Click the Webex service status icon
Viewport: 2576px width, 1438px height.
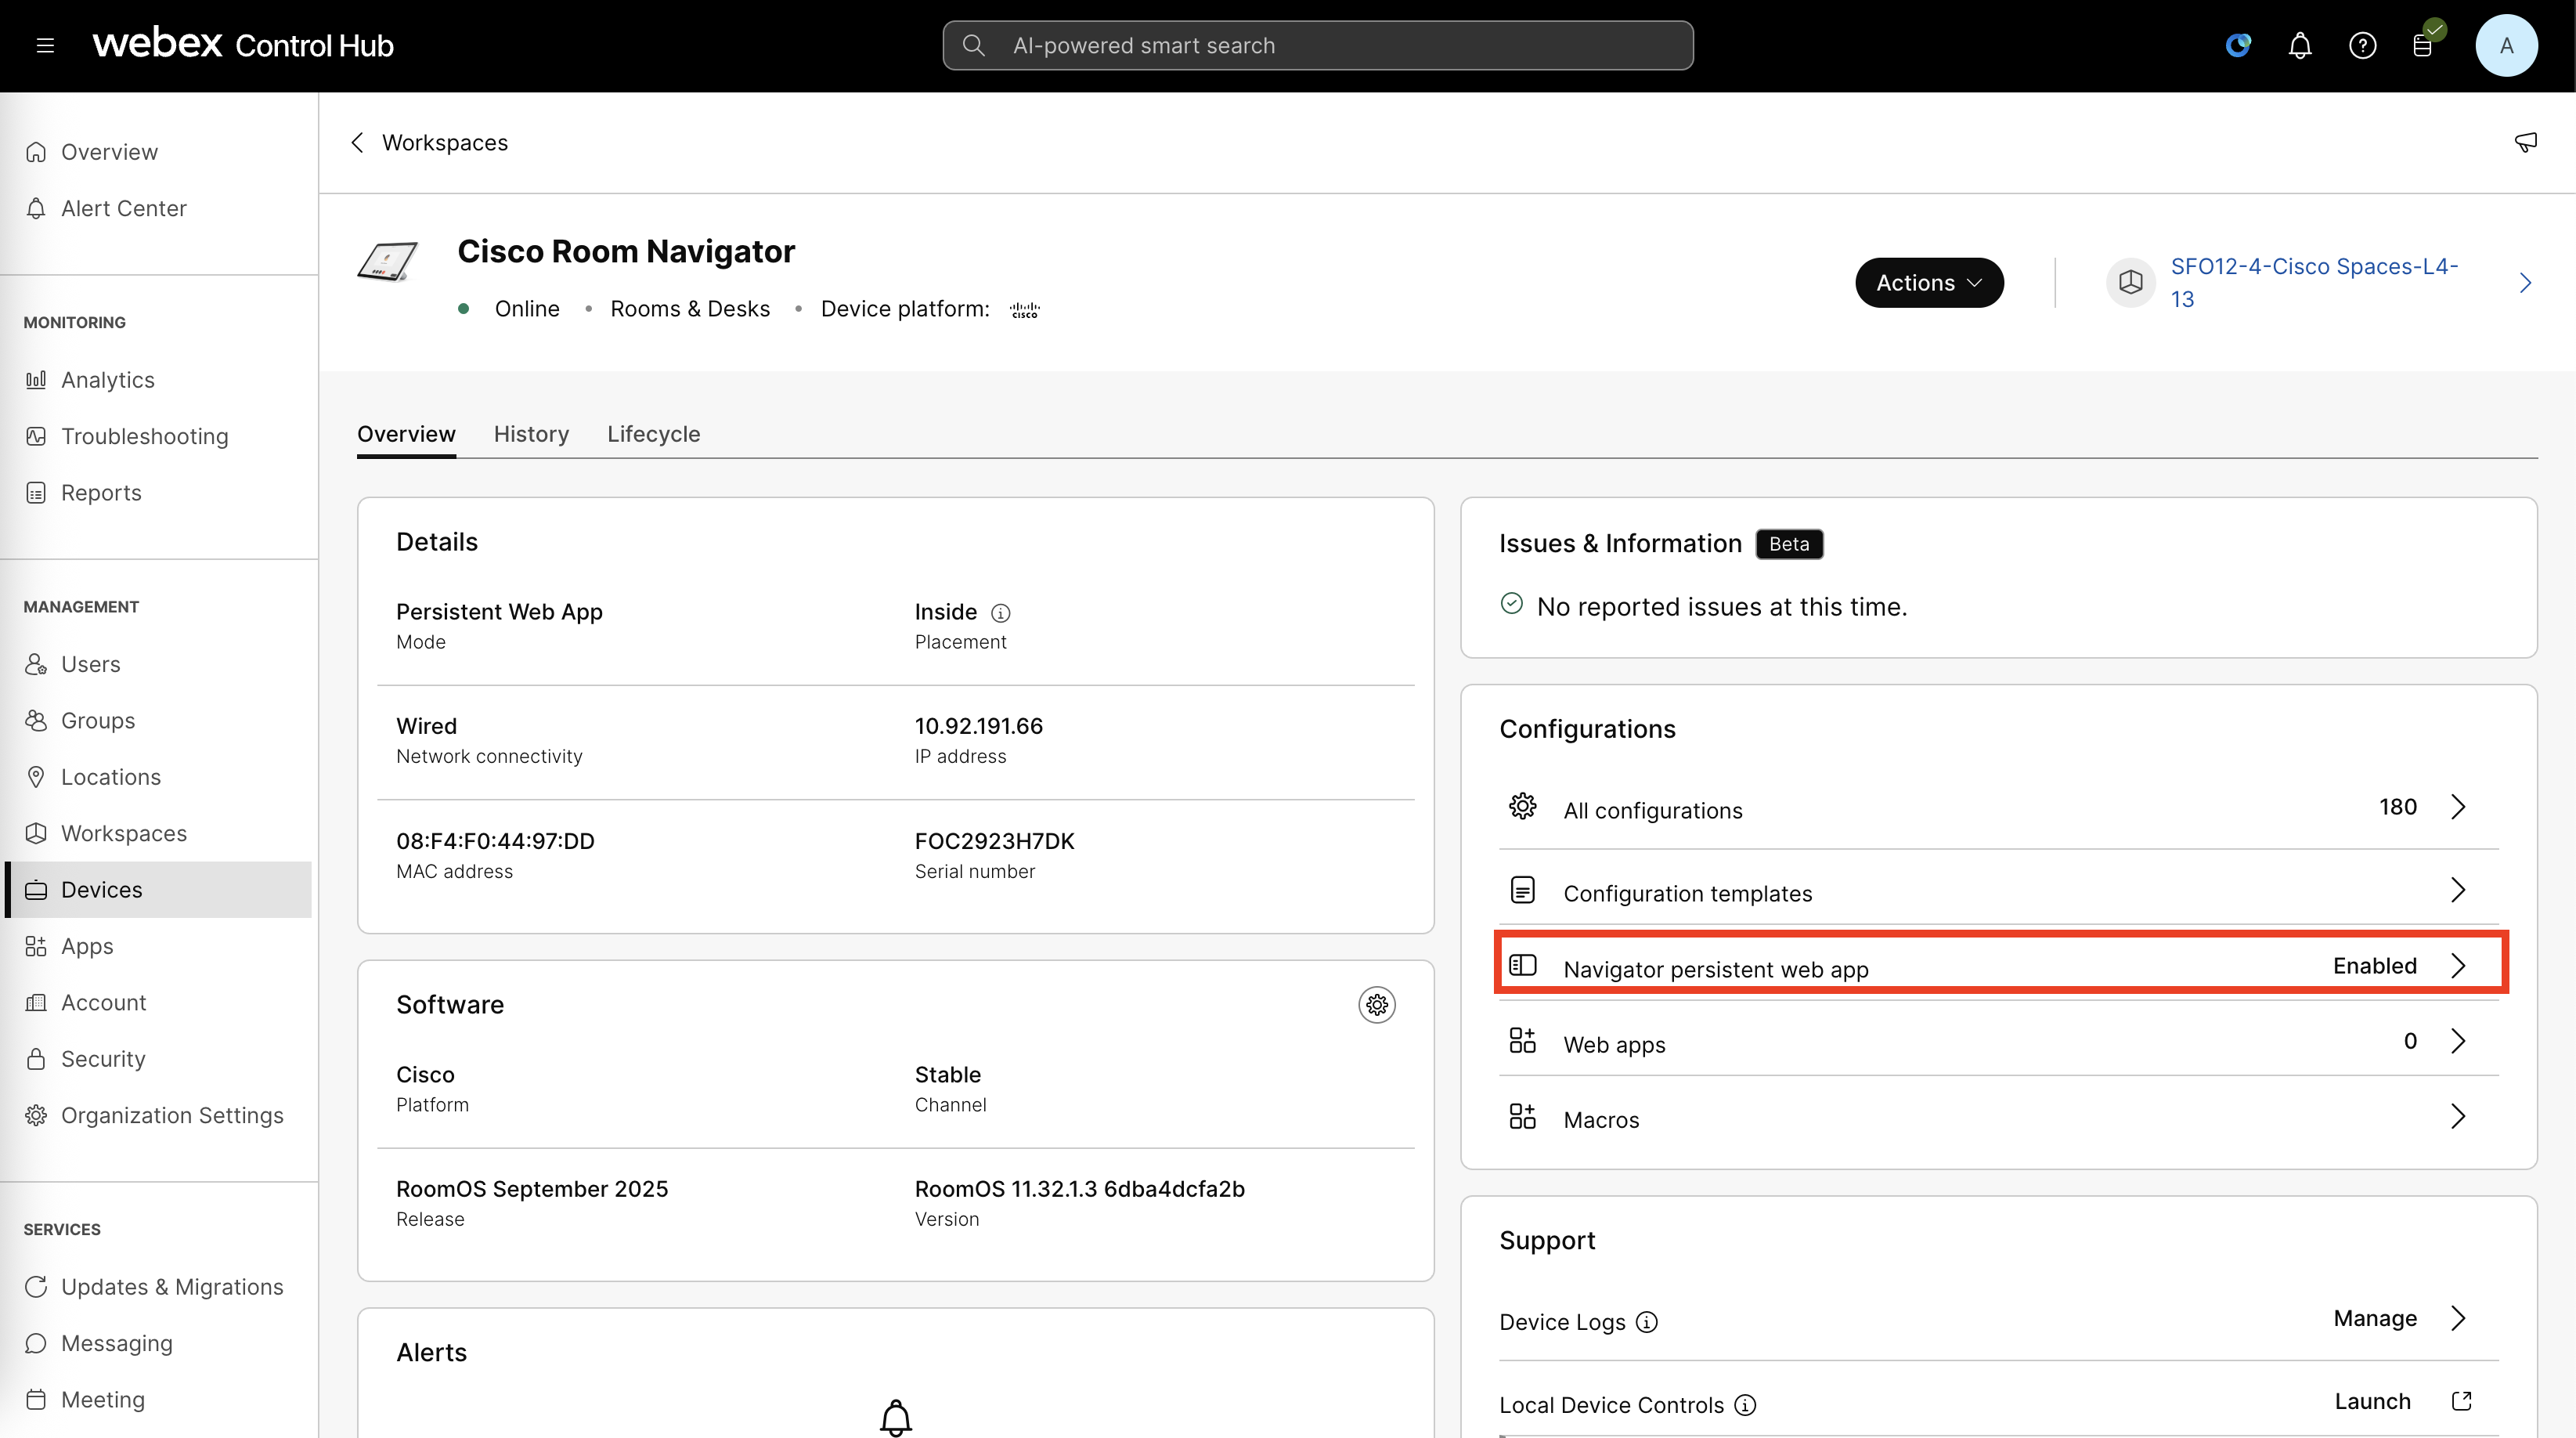click(x=2239, y=45)
